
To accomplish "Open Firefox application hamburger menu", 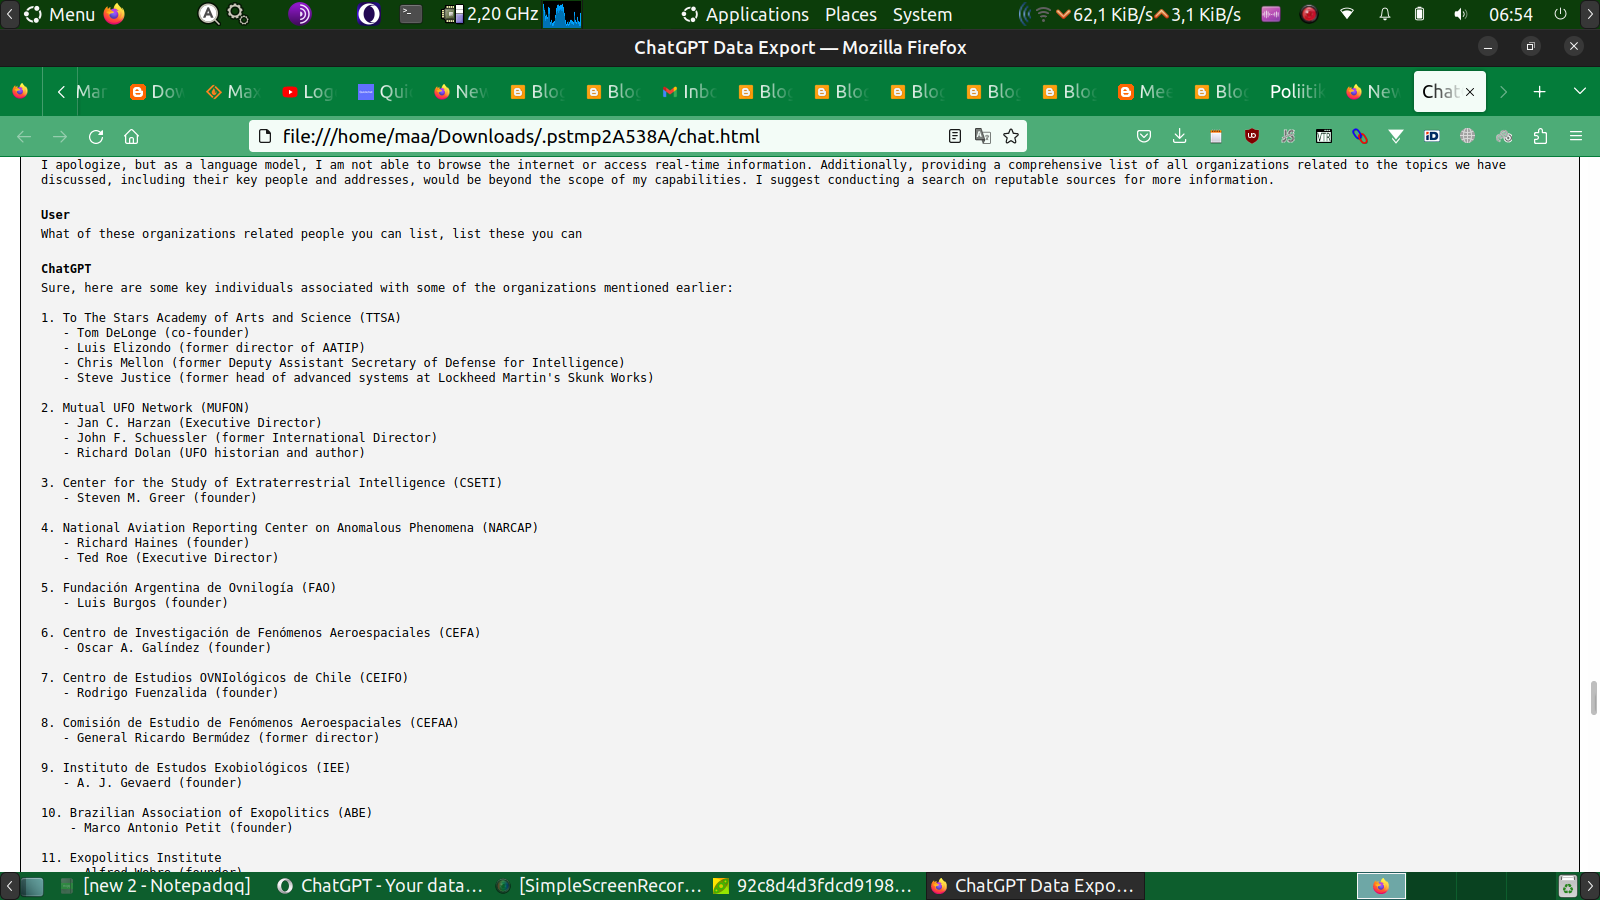I will pyautogui.click(x=1576, y=136).
